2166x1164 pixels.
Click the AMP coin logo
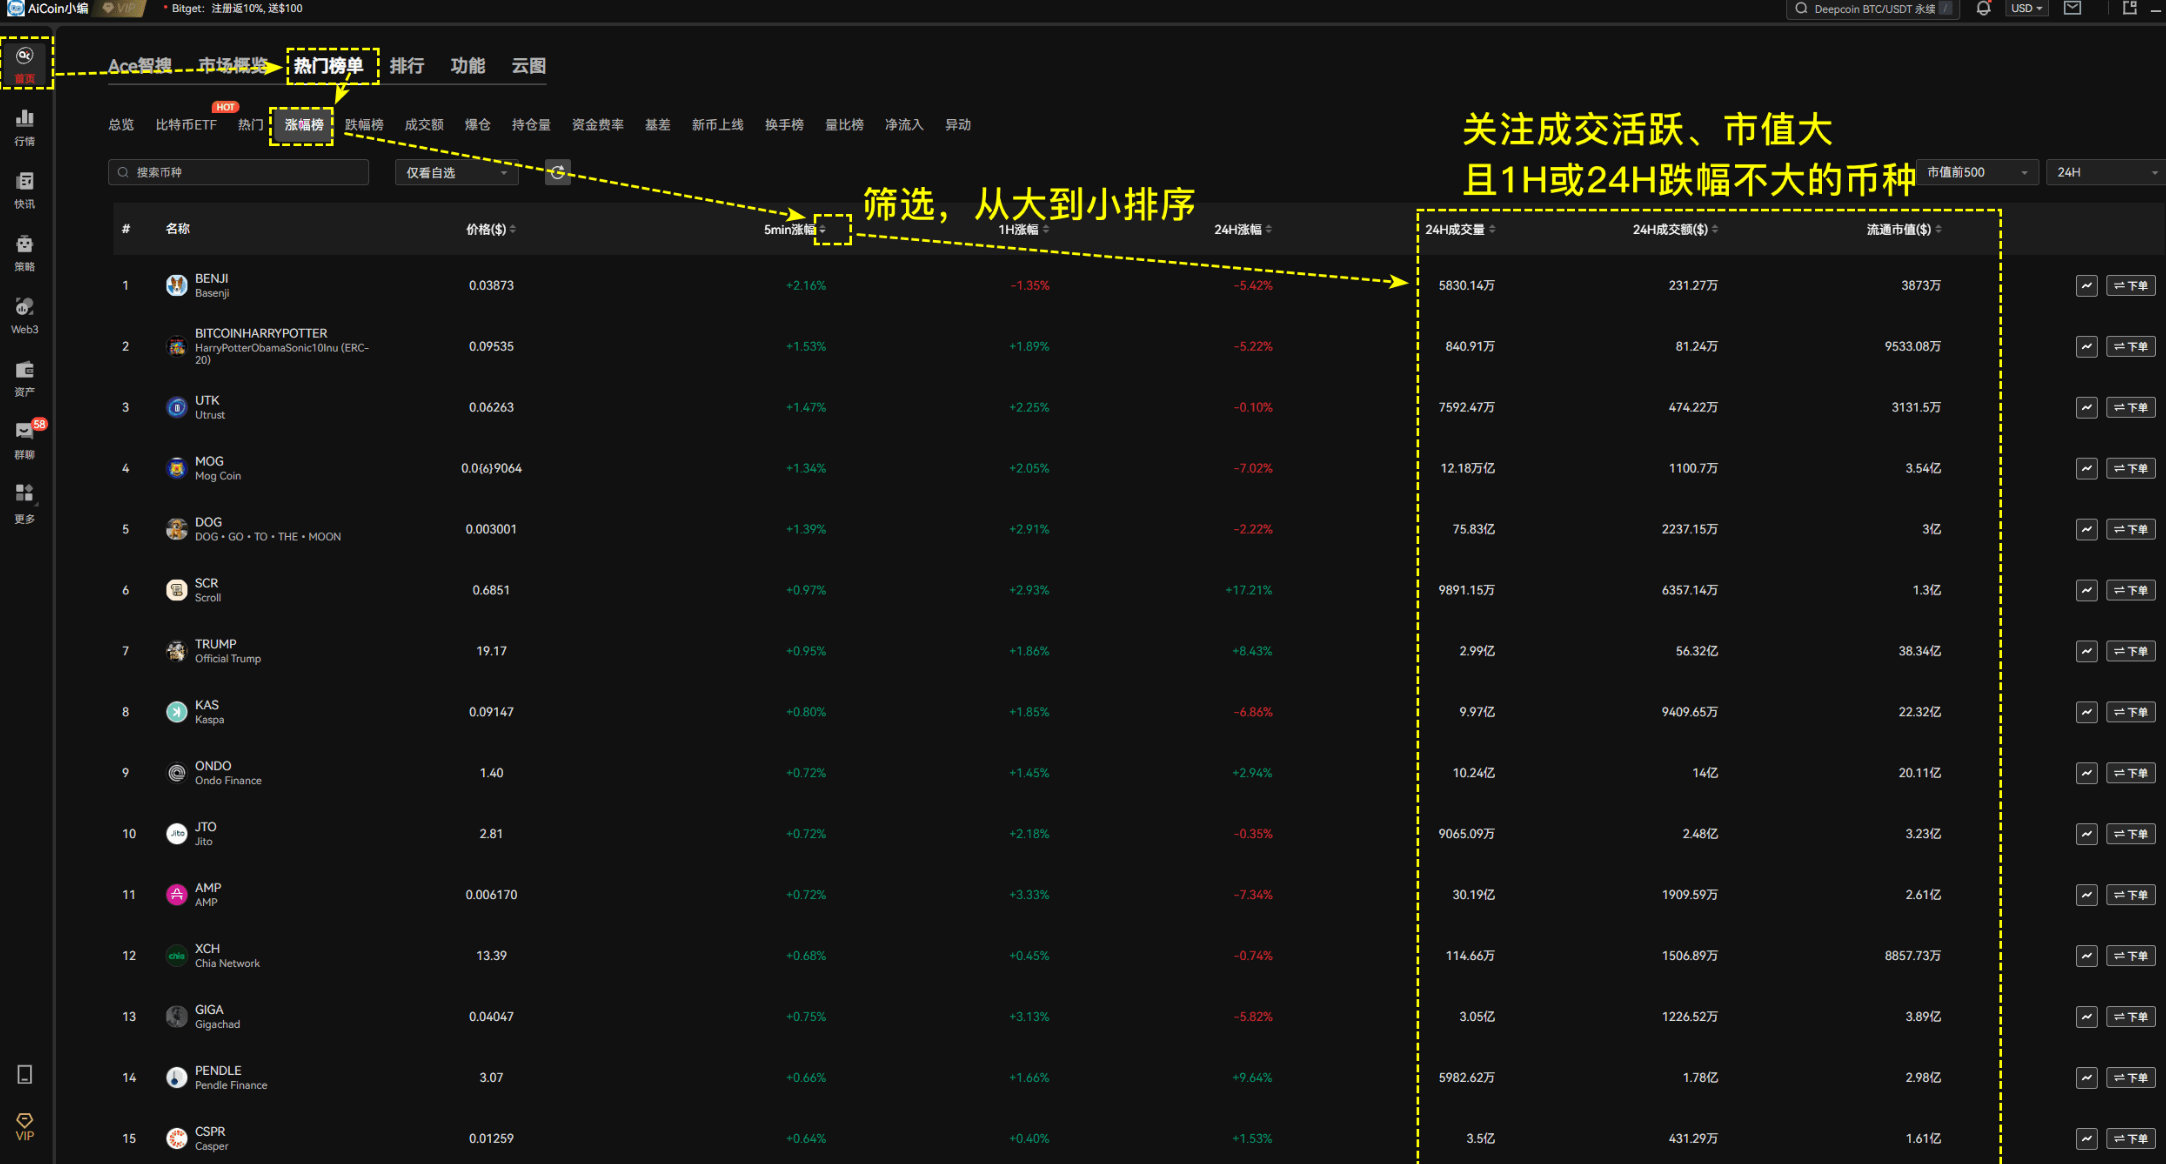point(177,895)
